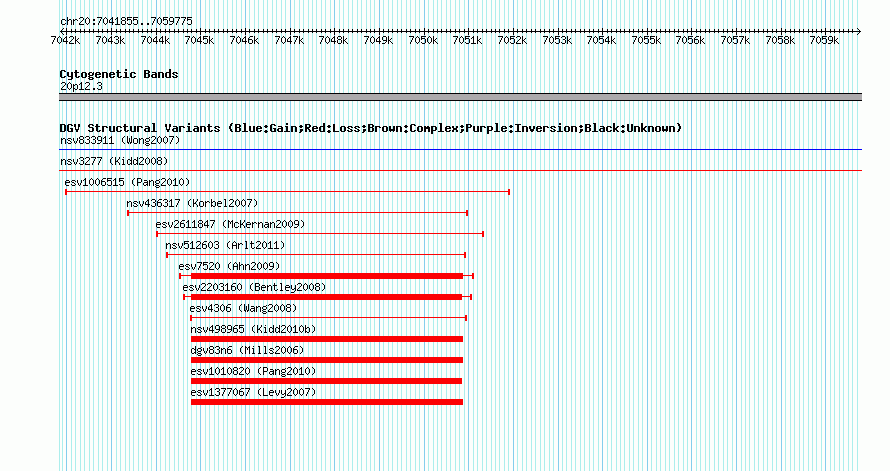The height and width of the screenshot is (471, 890).
Task: Click the red nsv3277 loss line
Action: tap(460, 170)
